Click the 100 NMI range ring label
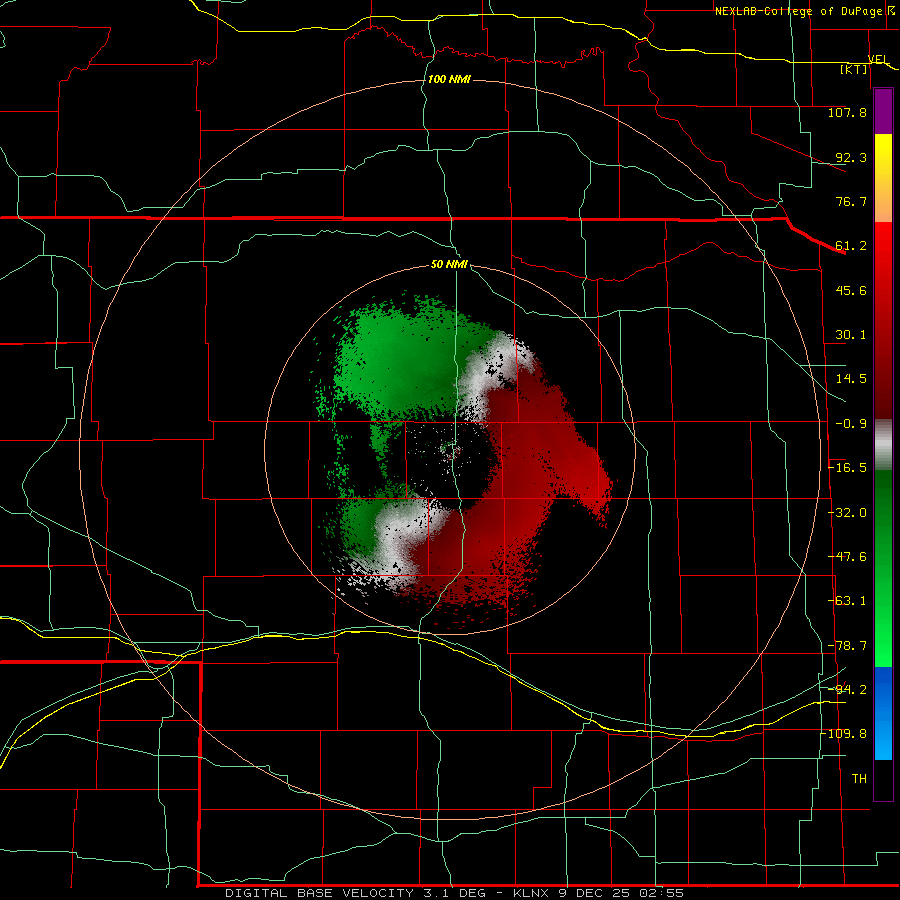The image size is (900, 900). pos(449,79)
